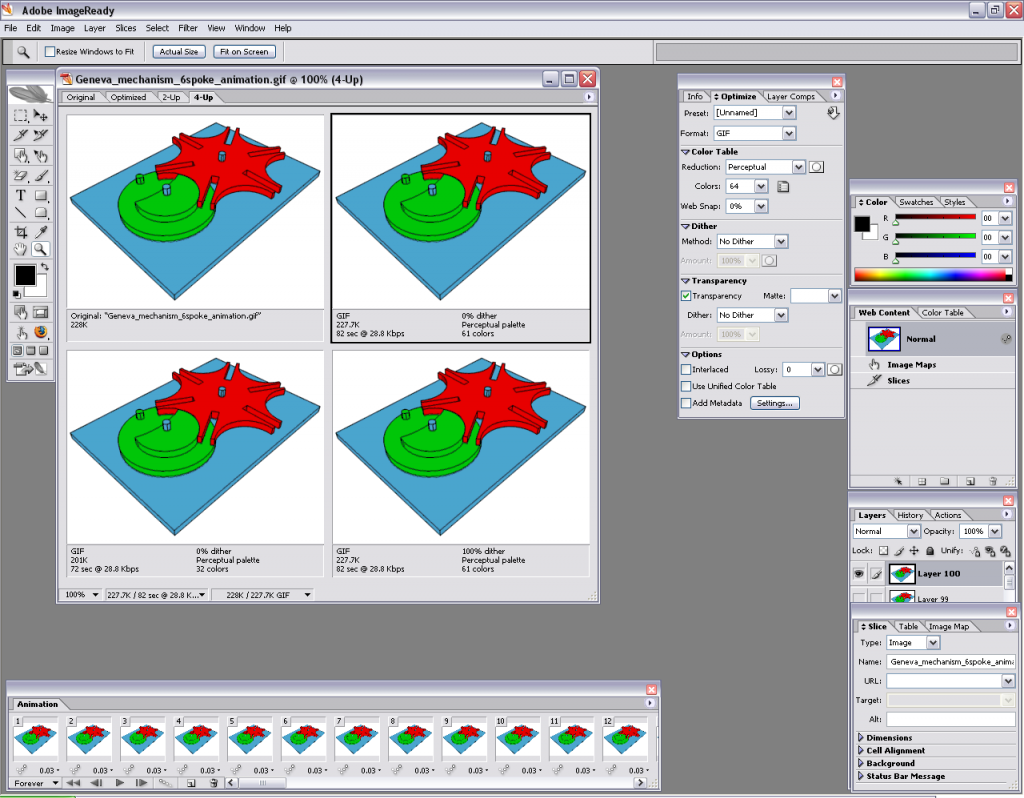The height and width of the screenshot is (798, 1024).
Task: Pick the Slice Select tool
Action: click(x=40, y=135)
